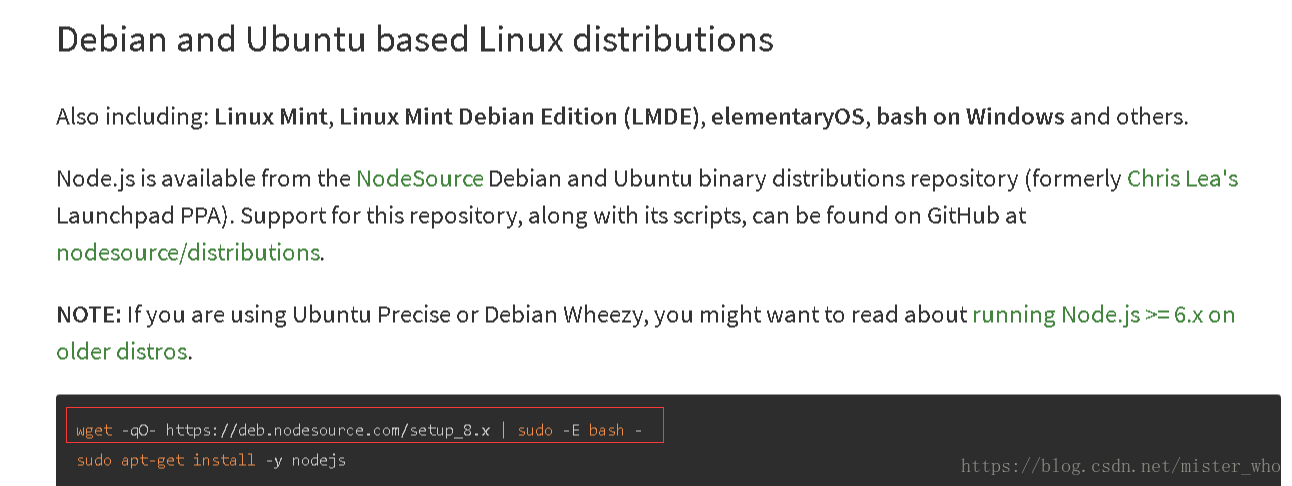The height and width of the screenshot is (486, 1292).
Task: Click the bold text 'elementaryOS'
Action: pos(789,117)
